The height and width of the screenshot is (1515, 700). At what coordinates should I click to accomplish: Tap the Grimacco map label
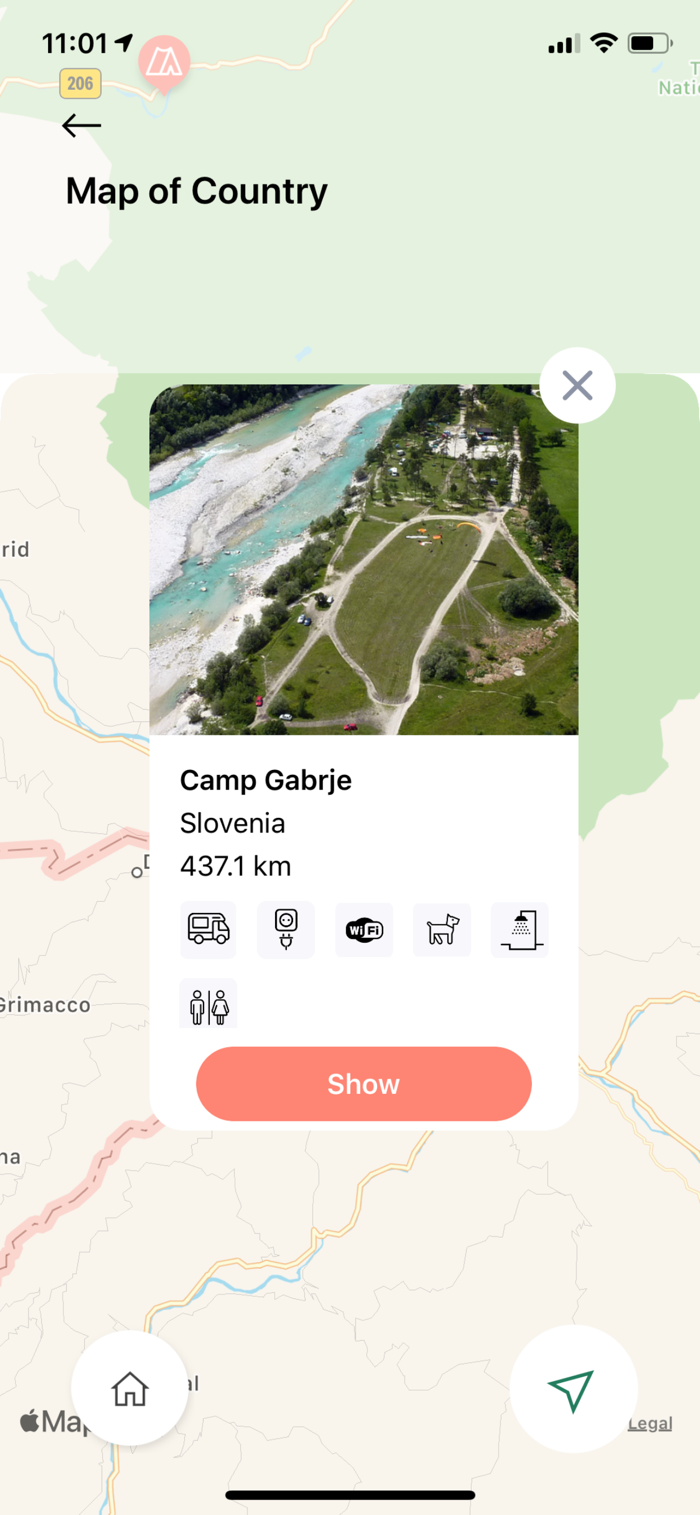[44, 1005]
